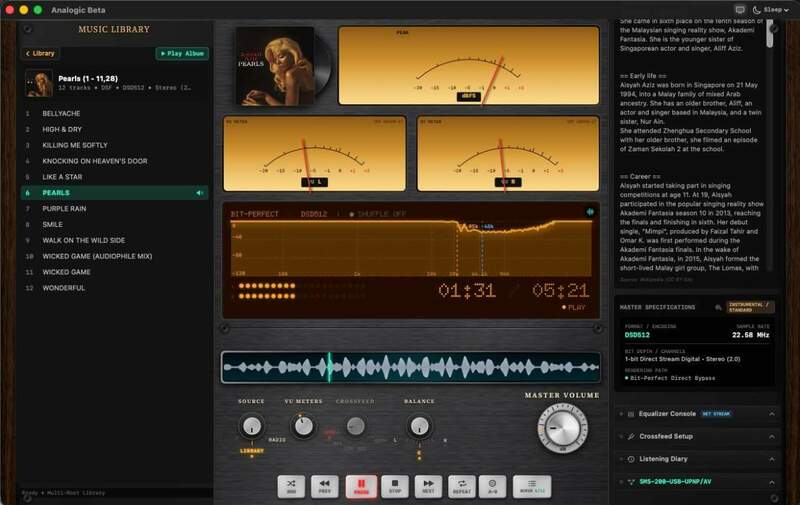Click the Master Volume knob

click(x=562, y=427)
